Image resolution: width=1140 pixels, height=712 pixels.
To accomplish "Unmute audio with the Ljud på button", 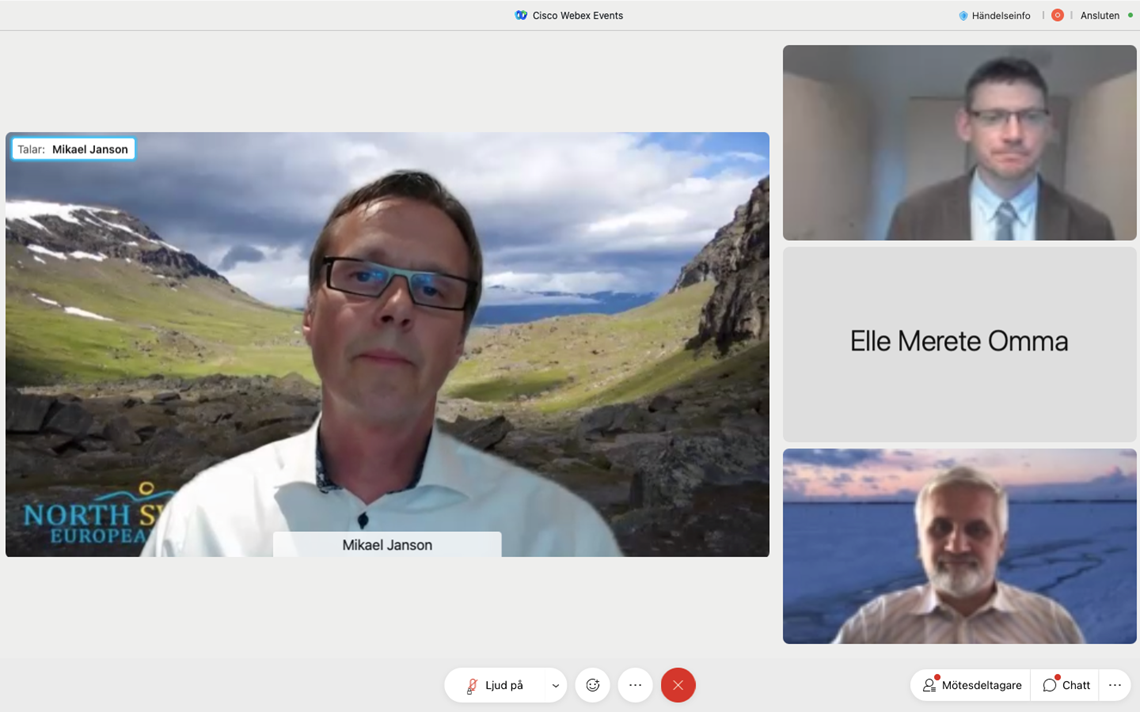I will [x=495, y=685].
